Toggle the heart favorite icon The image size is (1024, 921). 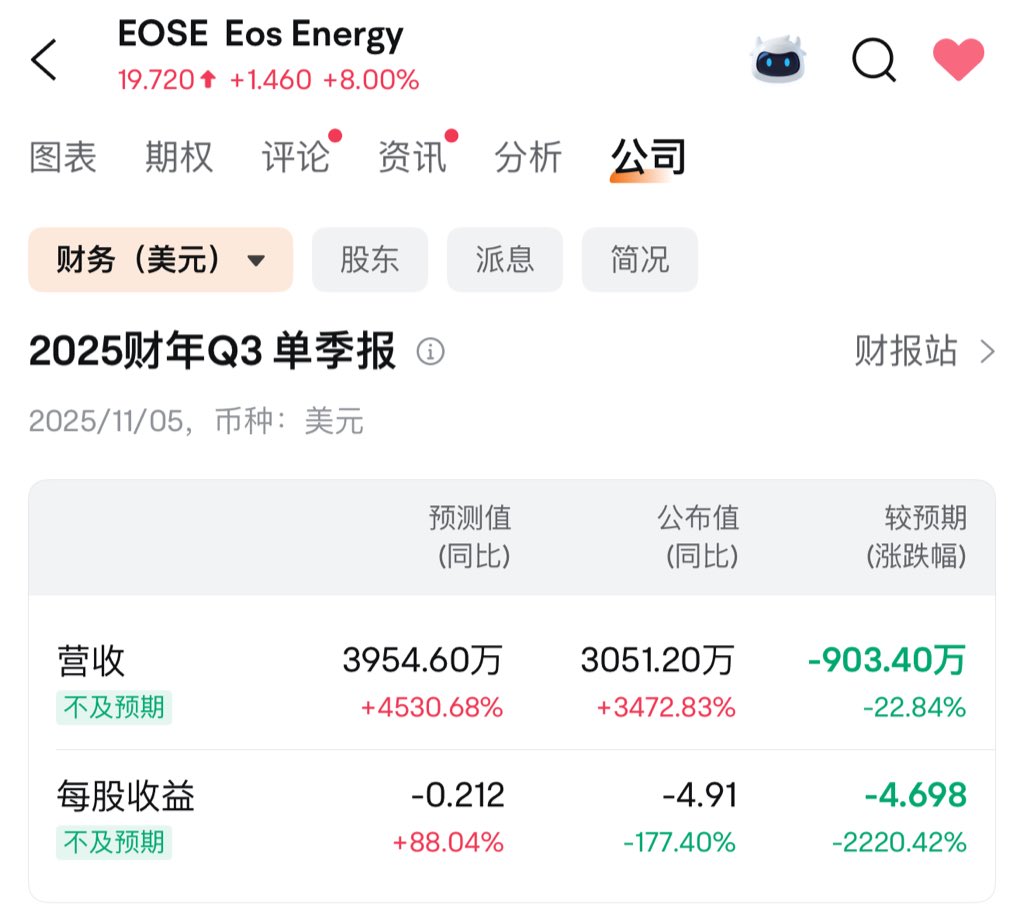pyautogui.click(x=958, y=60)
